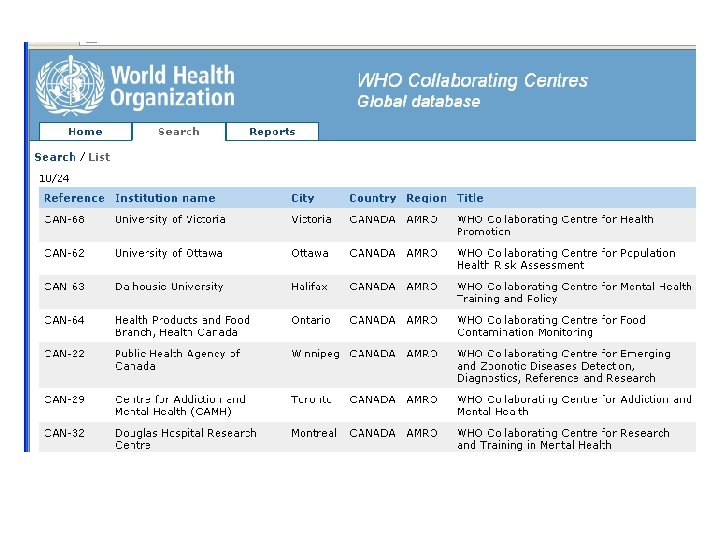720x540 pixels.
Task: Click Mental Health Training and Policy title
Action: [574, 292]
